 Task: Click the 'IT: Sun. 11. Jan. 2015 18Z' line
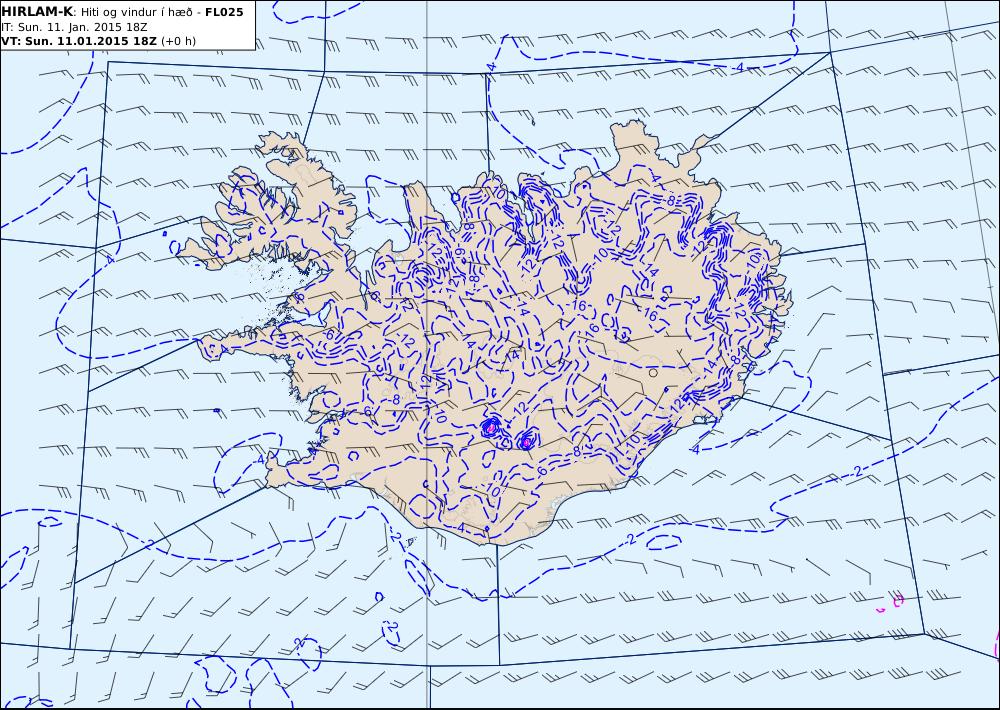(74, 27)
